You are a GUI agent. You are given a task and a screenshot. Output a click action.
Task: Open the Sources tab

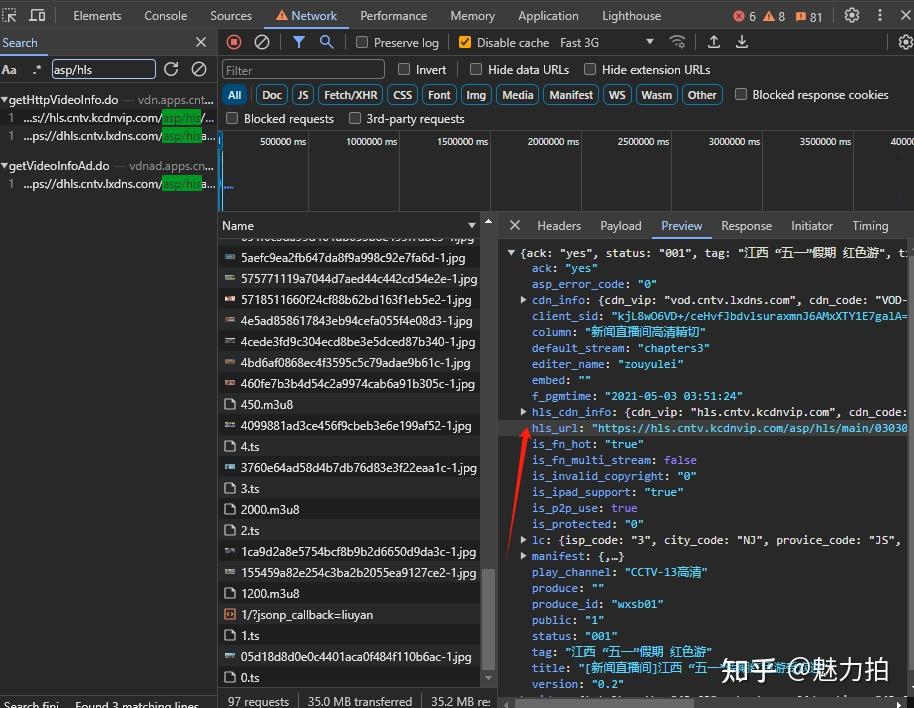click(x=231, y=16)
